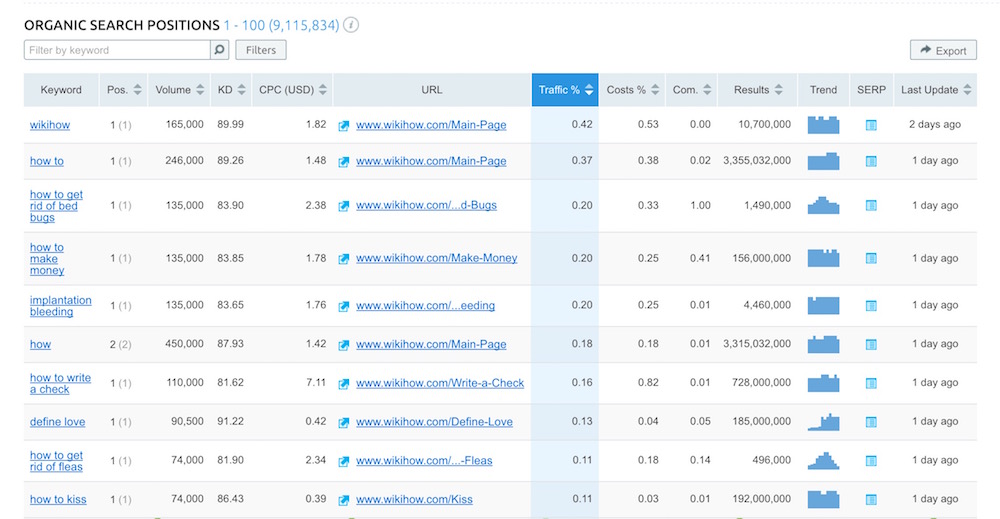Click external link icon for Write-a-Check URL
Image resolution: width=1000 pixels, height=519 pixels.
click(344, 383)
